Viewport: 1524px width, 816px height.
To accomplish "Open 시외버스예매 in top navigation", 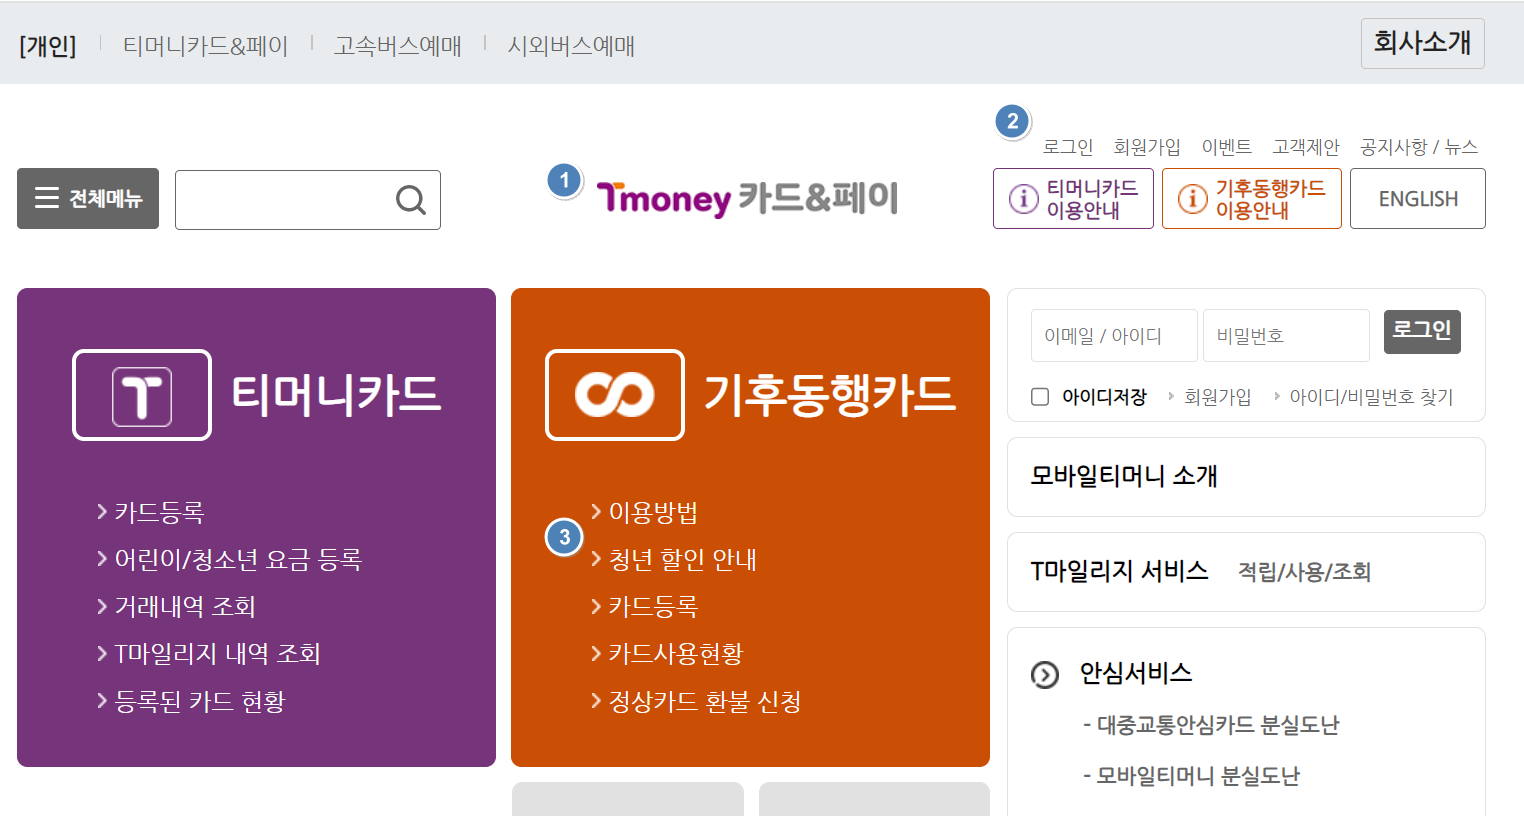I will click(571, 46).
